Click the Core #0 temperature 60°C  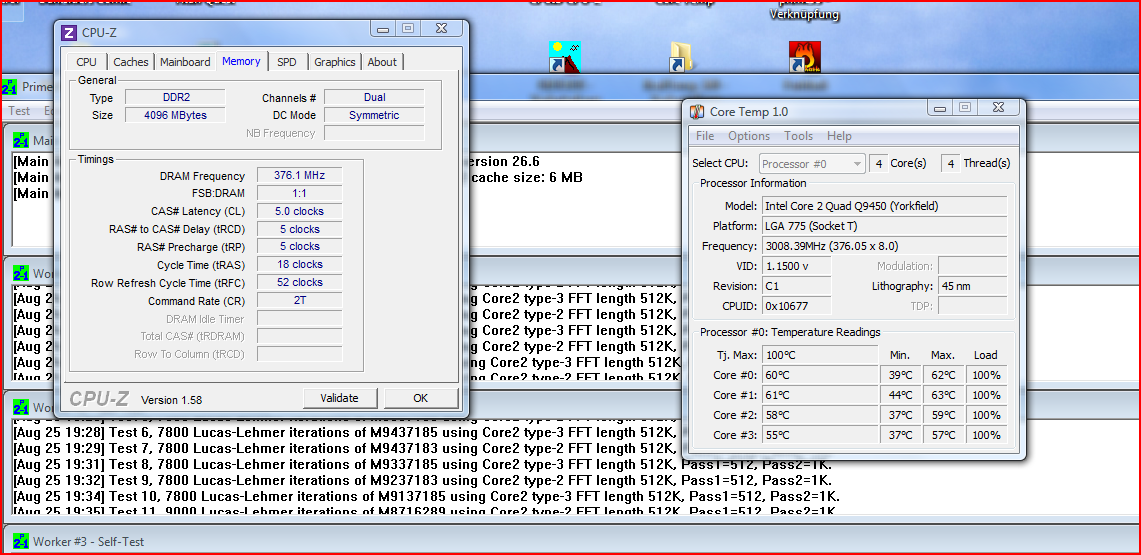pos(820,375)
